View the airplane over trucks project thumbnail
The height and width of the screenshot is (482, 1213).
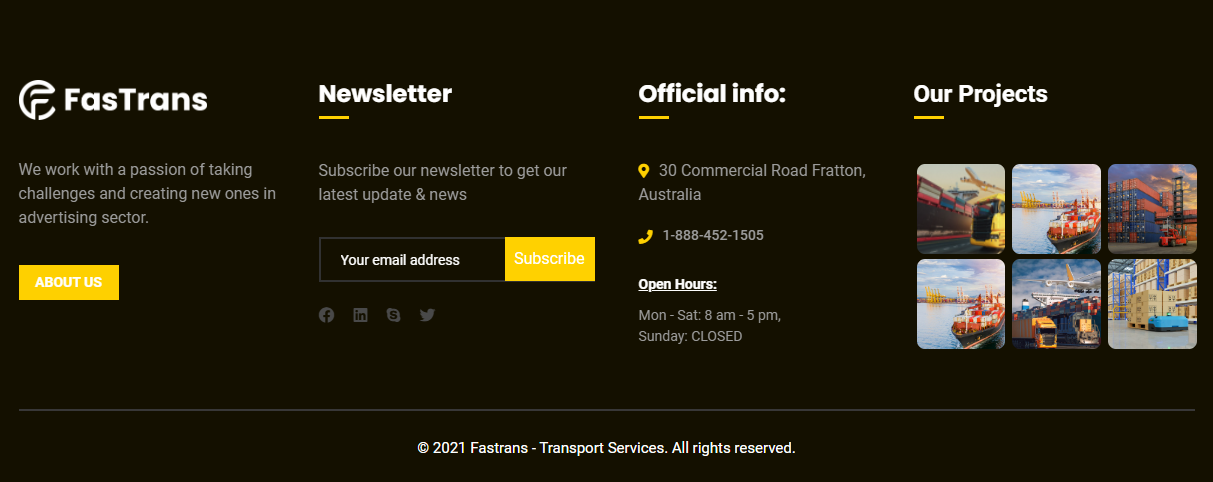tap(1056, 304)
